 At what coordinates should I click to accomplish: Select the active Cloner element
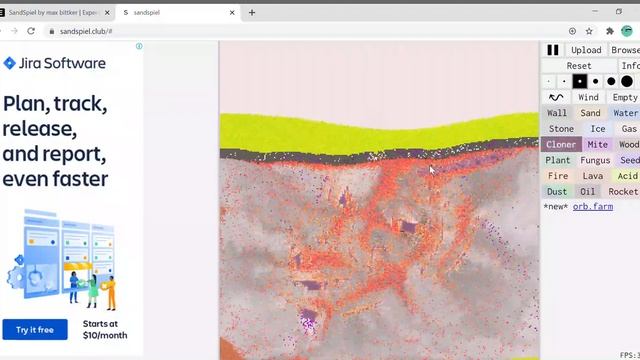[561, 144]
